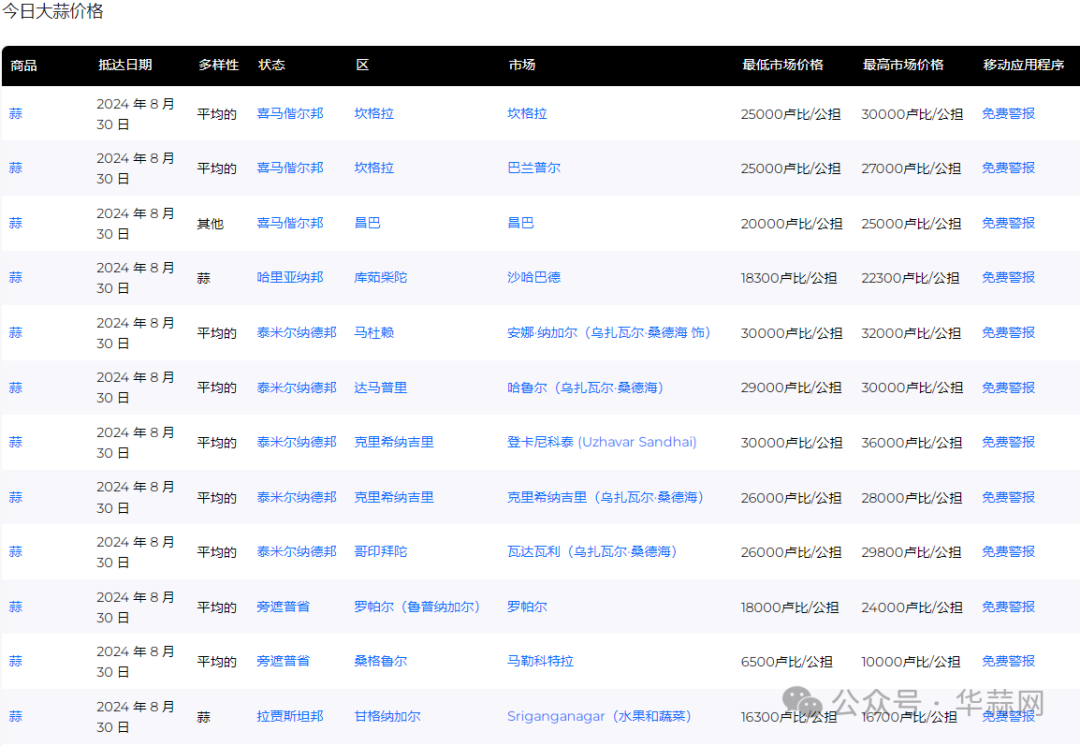Viewport: 1080px width, 746px height.
Task: Open the 马勒科特拉 market link
Action: point(540,661)
